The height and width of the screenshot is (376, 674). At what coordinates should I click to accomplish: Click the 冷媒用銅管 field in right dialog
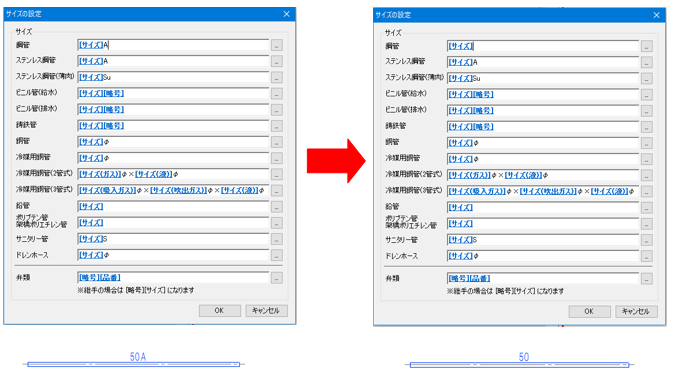[x=543, y=159]
